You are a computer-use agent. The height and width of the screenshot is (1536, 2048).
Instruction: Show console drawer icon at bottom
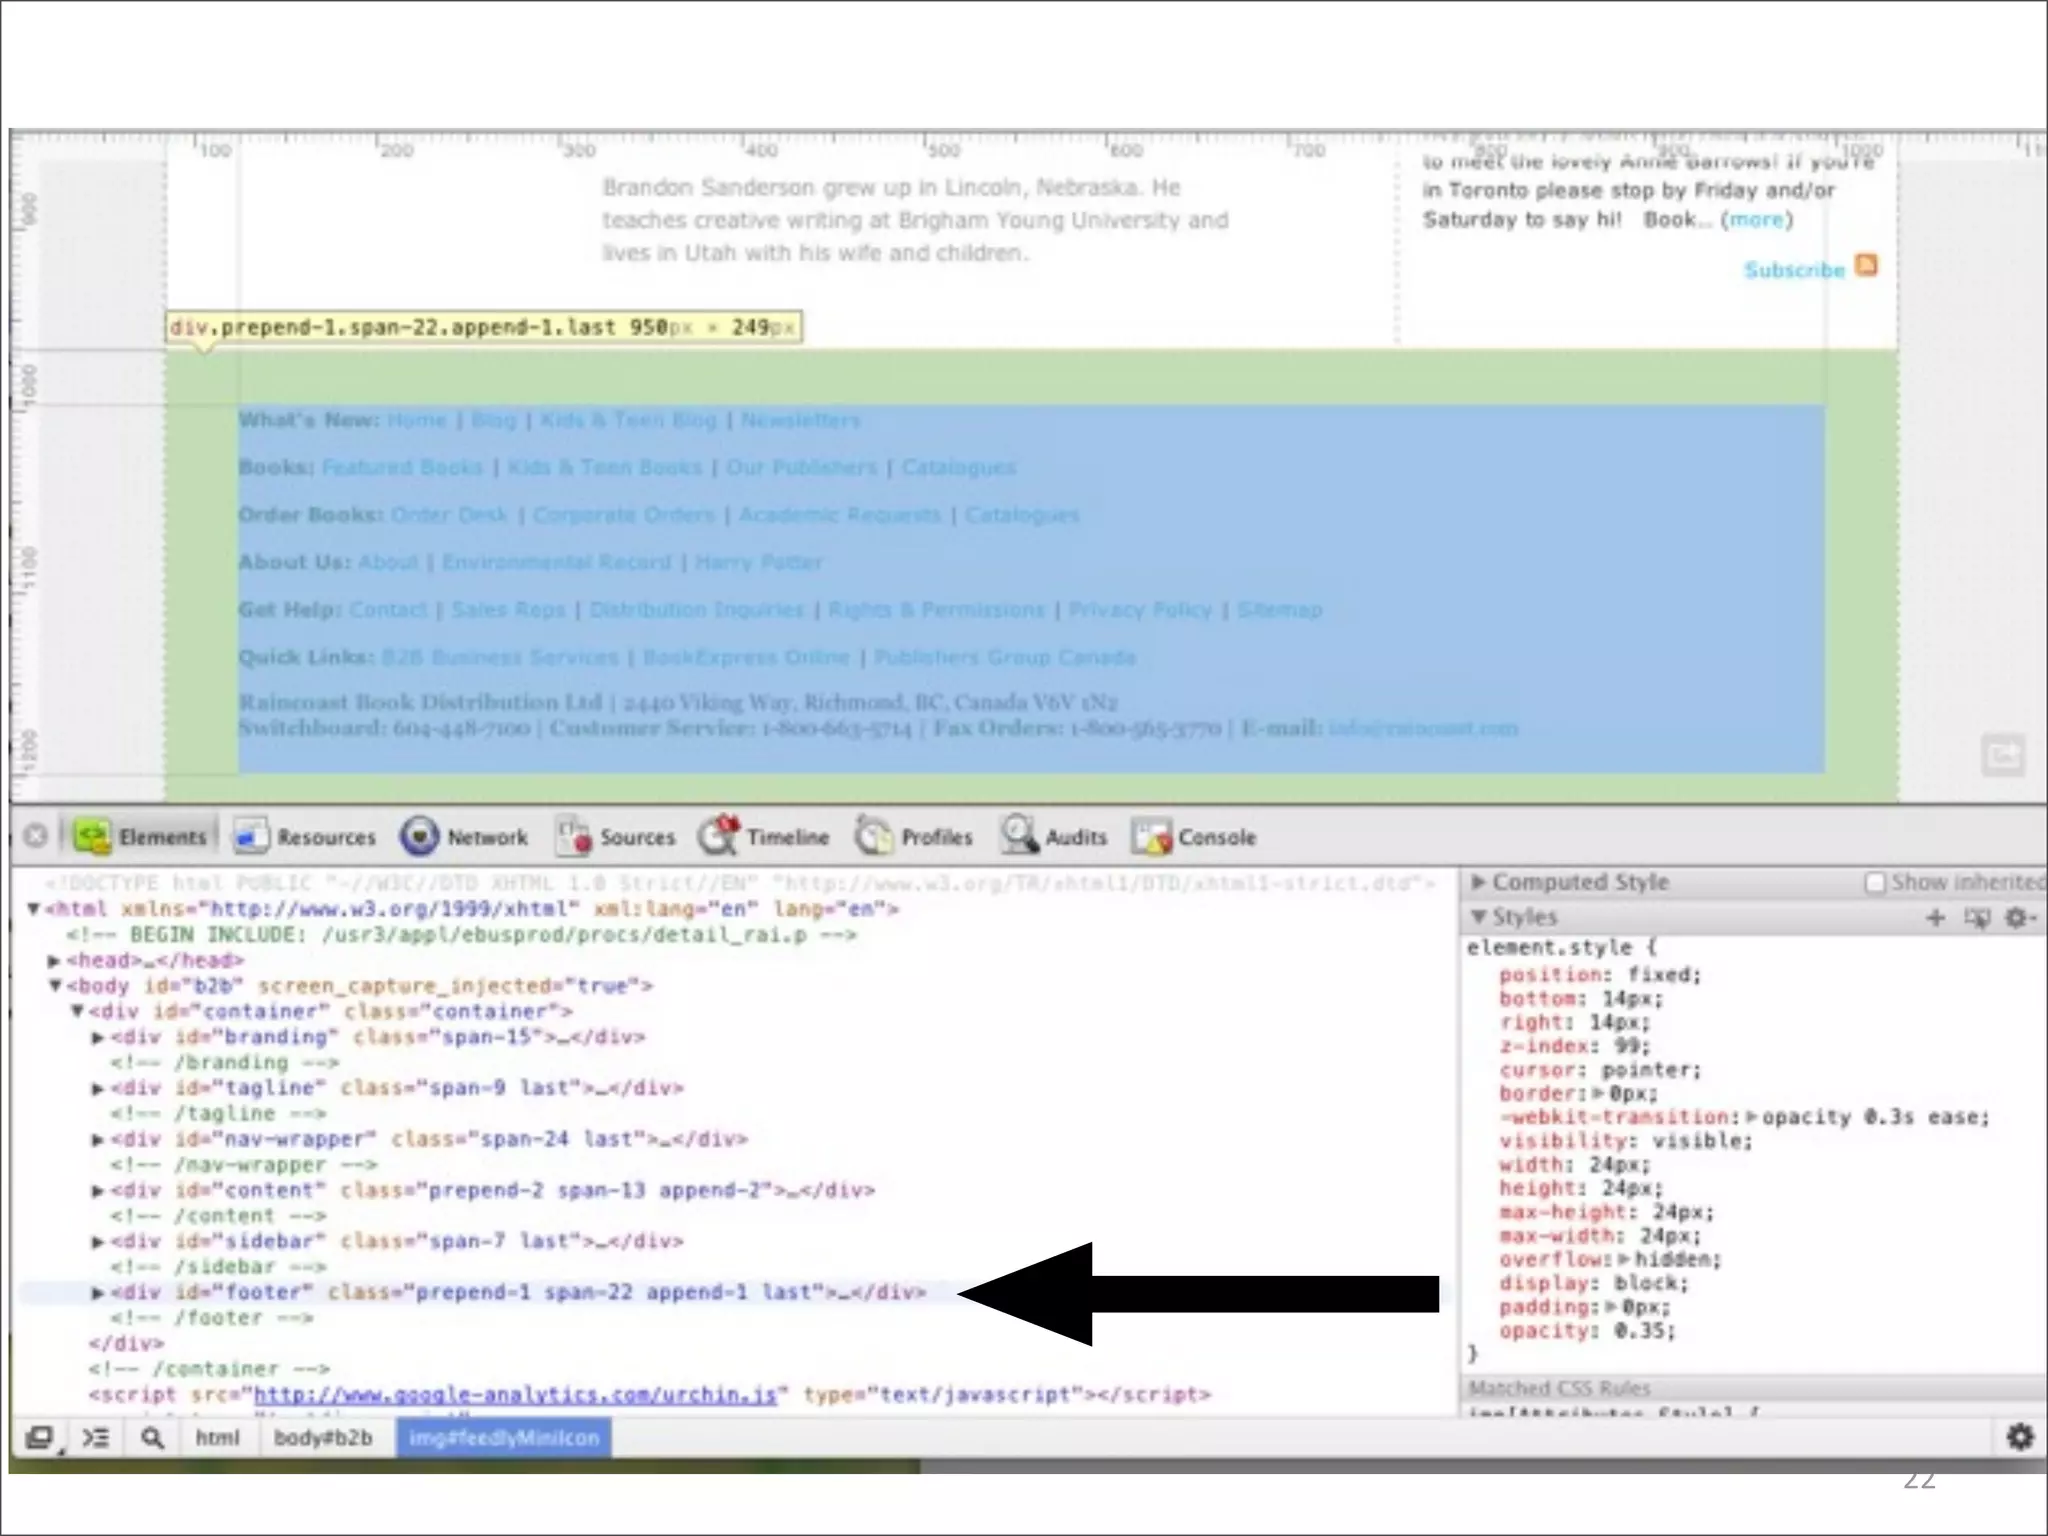[x=95, y=1438]
